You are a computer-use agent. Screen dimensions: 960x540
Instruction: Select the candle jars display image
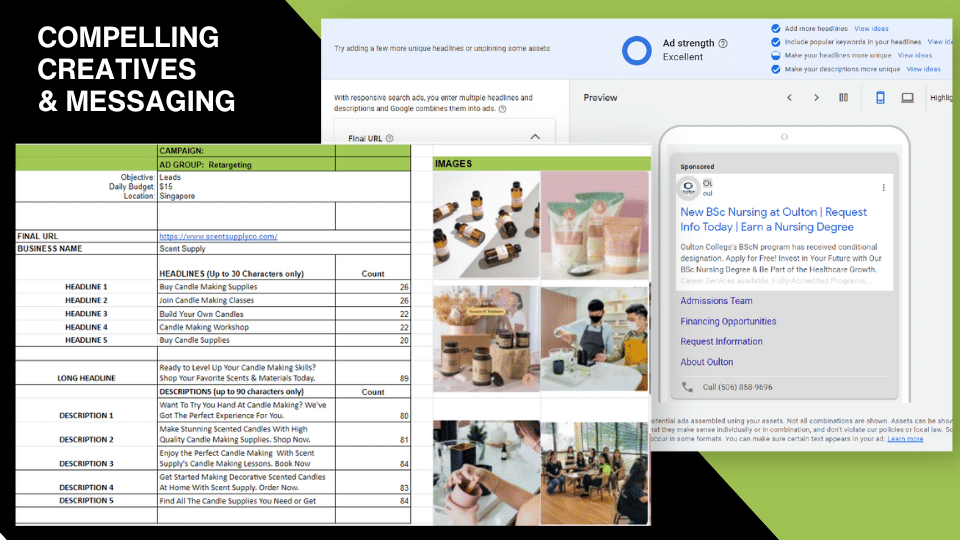click(x=487, y=339)
